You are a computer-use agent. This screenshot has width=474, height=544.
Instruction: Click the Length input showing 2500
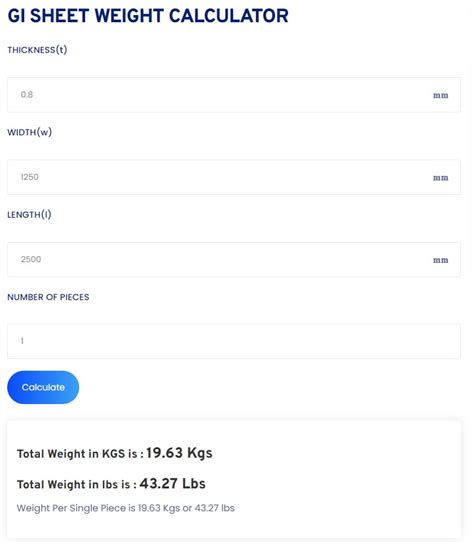pyautogui.click(x=234, y=260)
